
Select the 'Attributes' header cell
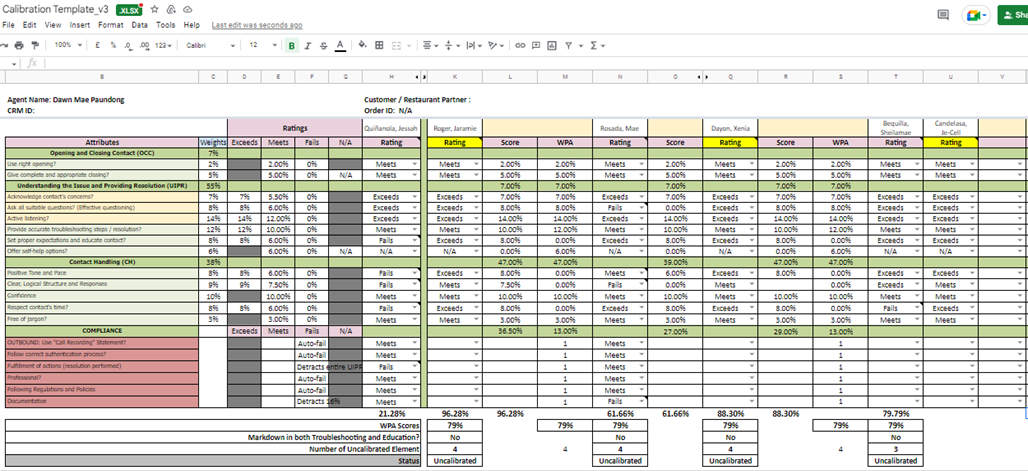point(102,142)
